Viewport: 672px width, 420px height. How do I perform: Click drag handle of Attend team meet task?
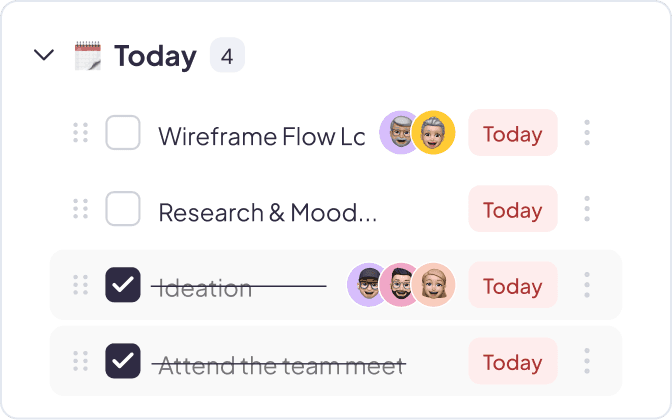[81, 361]
